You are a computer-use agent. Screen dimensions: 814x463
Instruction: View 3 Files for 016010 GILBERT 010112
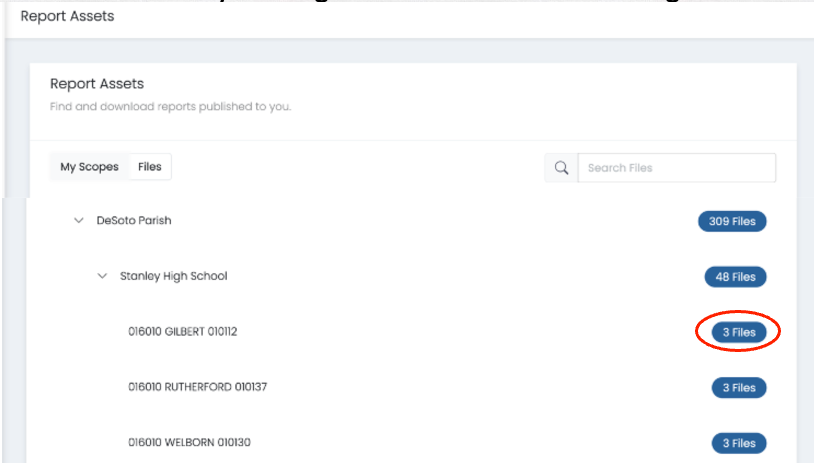click(x=739, y=332)
